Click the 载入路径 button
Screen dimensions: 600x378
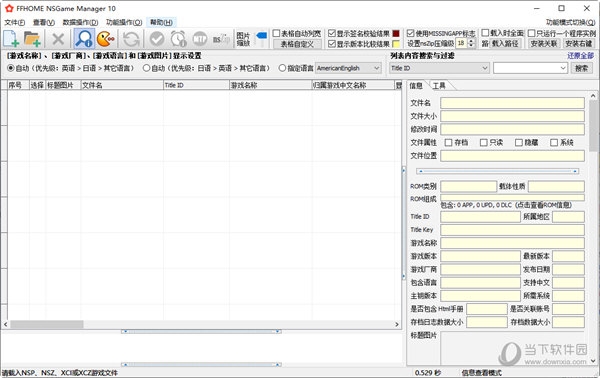point(505,44)
